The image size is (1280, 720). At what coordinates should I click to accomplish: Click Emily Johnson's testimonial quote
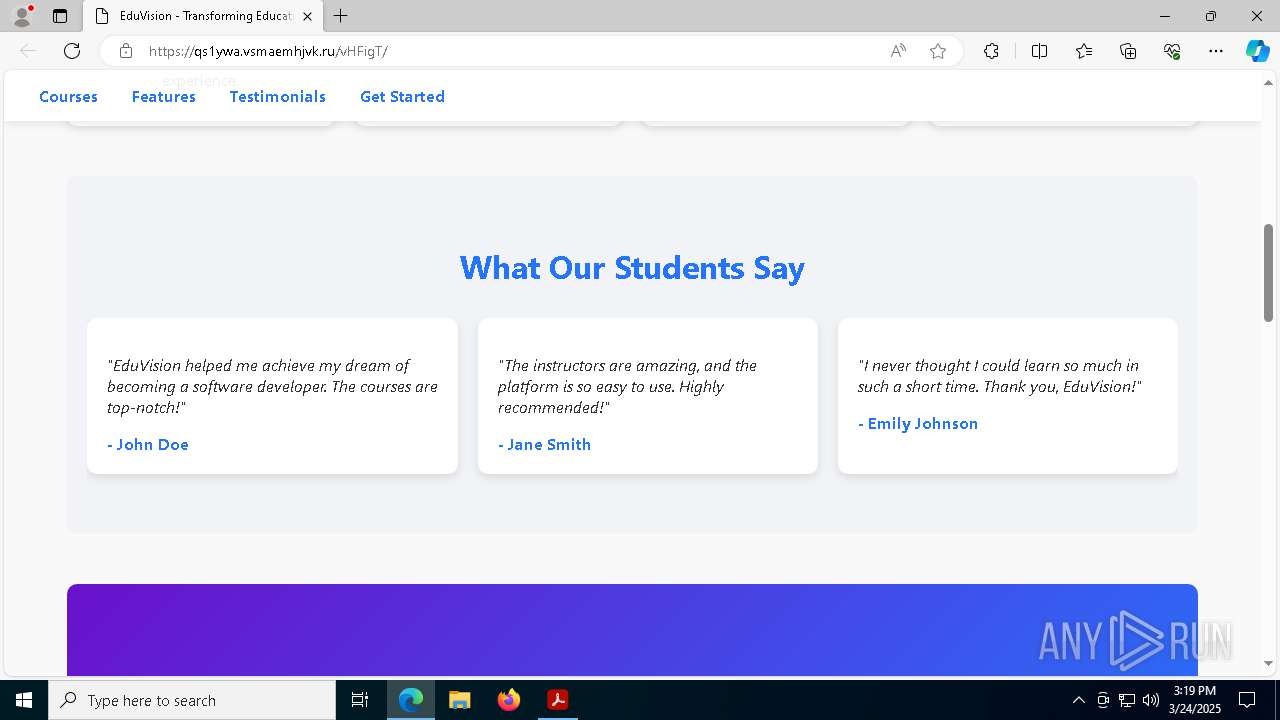point(999,376)
